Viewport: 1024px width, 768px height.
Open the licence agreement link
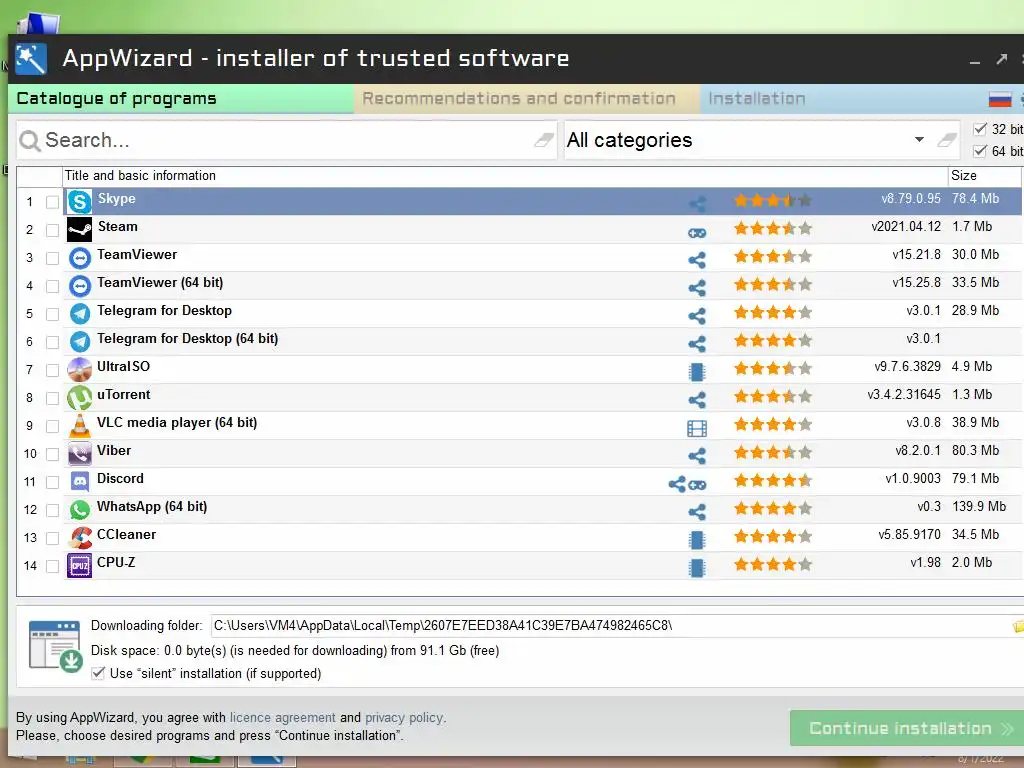click(282, 717)
